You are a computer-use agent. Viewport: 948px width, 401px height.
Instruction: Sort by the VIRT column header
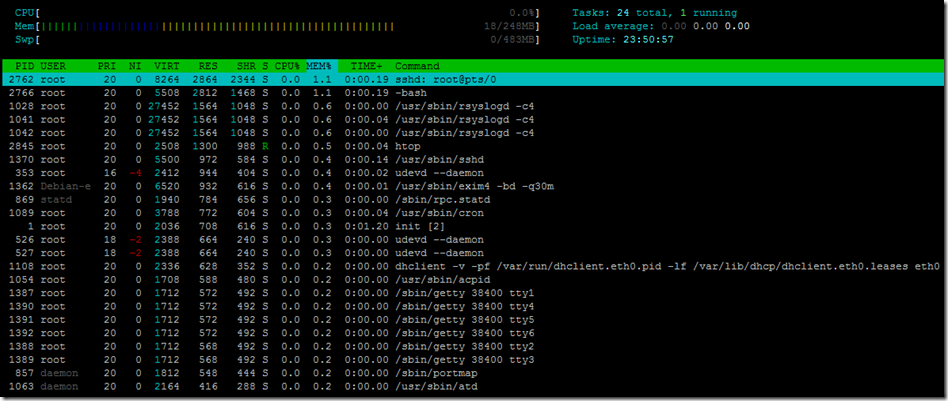[166, 66]
